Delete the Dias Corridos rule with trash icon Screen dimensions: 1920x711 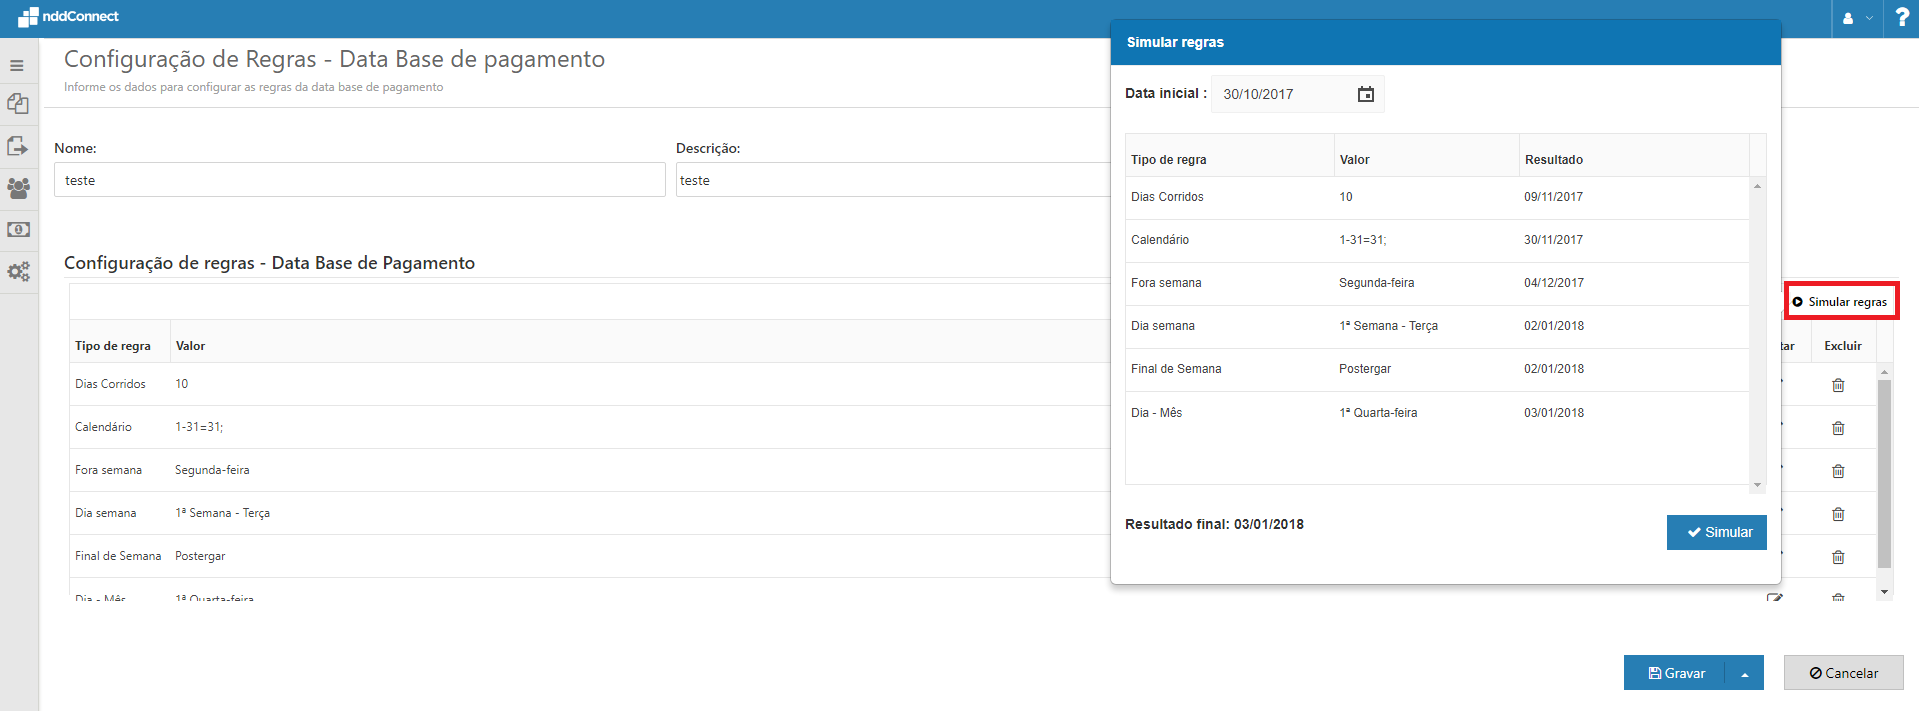click(1838, 385)
